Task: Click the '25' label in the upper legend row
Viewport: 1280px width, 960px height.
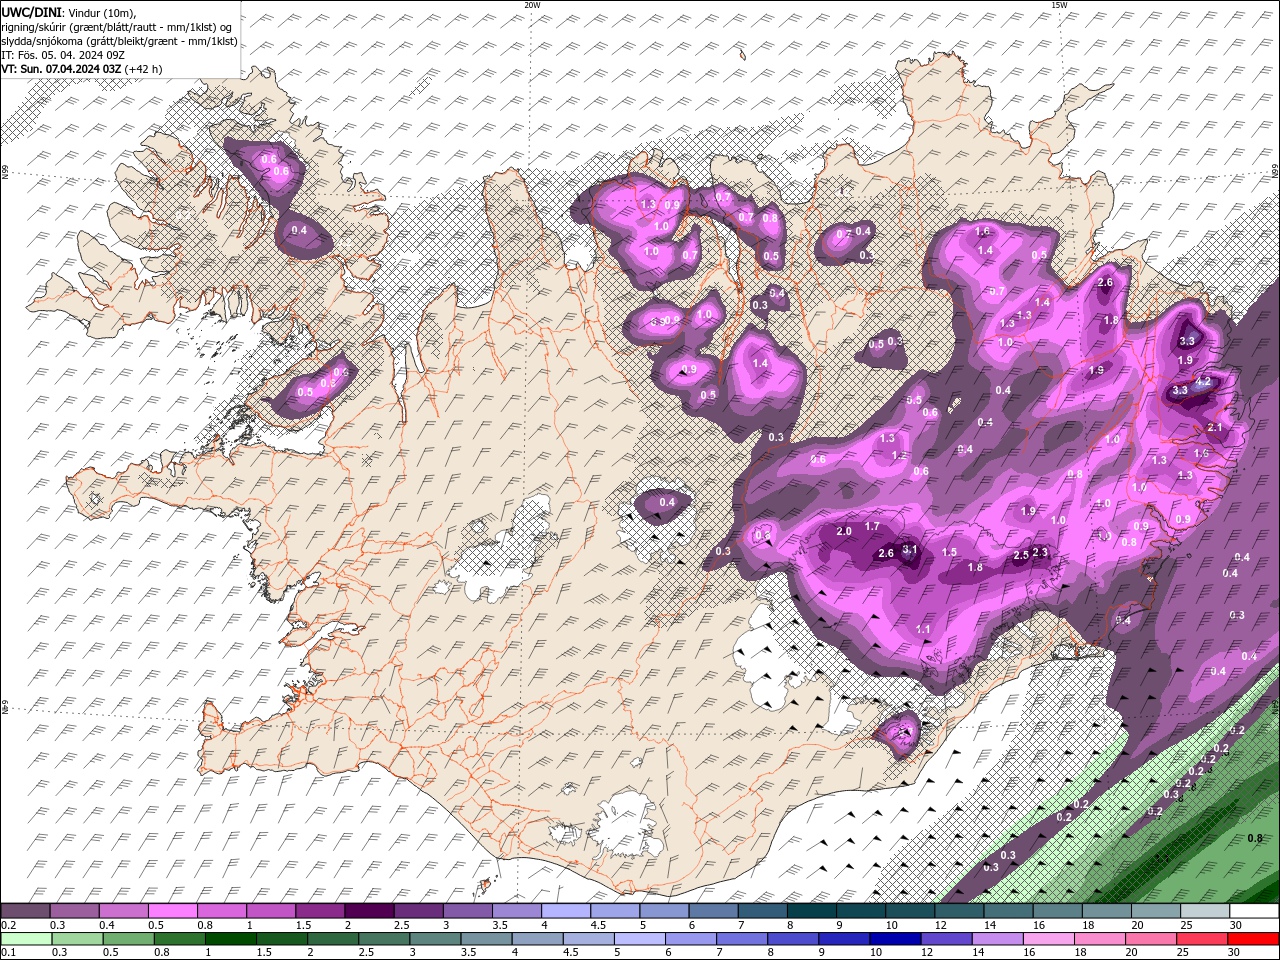Action: pos(1186,925)
